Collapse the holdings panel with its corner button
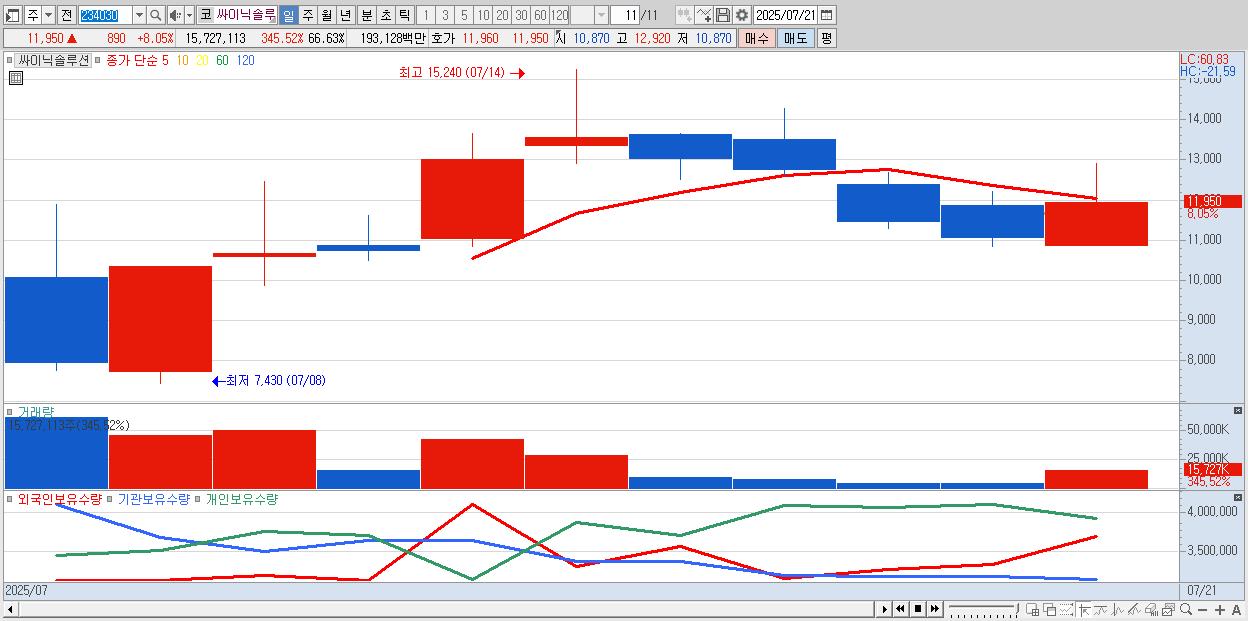The height and width of the screenshot is (621, 1248). coord(1238,498)
